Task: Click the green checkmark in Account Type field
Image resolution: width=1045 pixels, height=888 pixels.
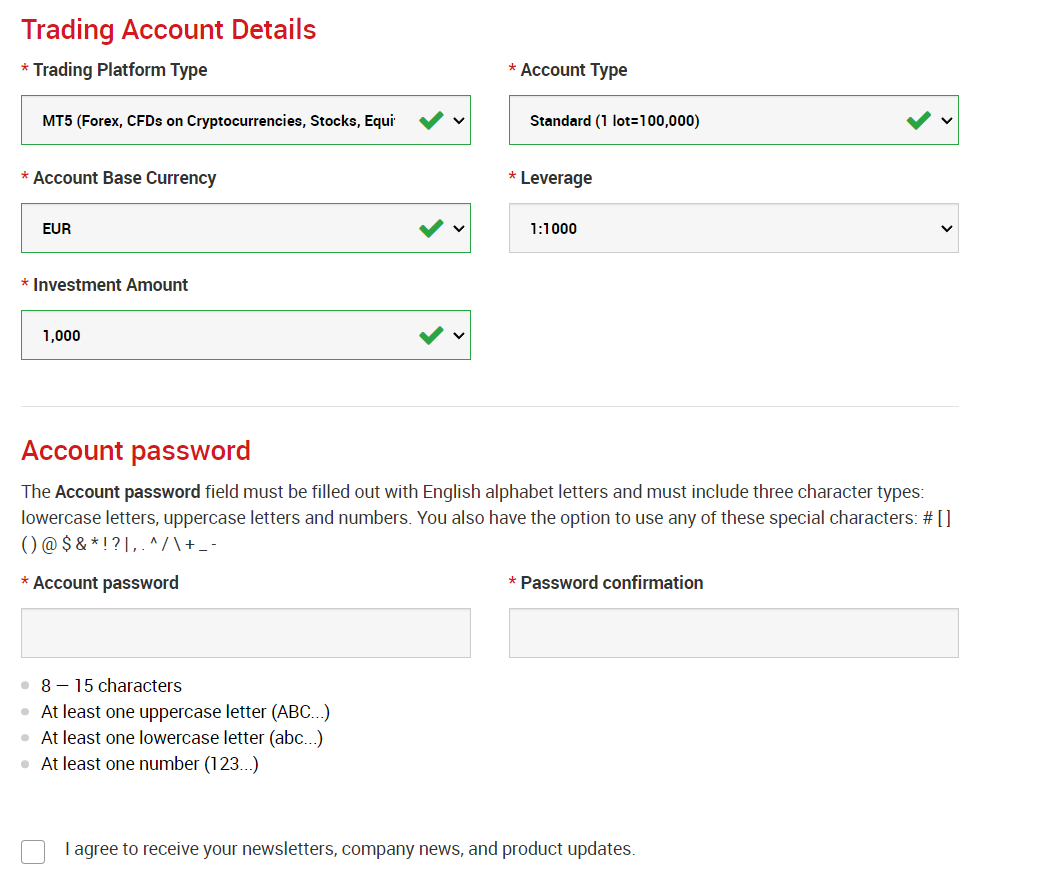Action: point(919,121)
